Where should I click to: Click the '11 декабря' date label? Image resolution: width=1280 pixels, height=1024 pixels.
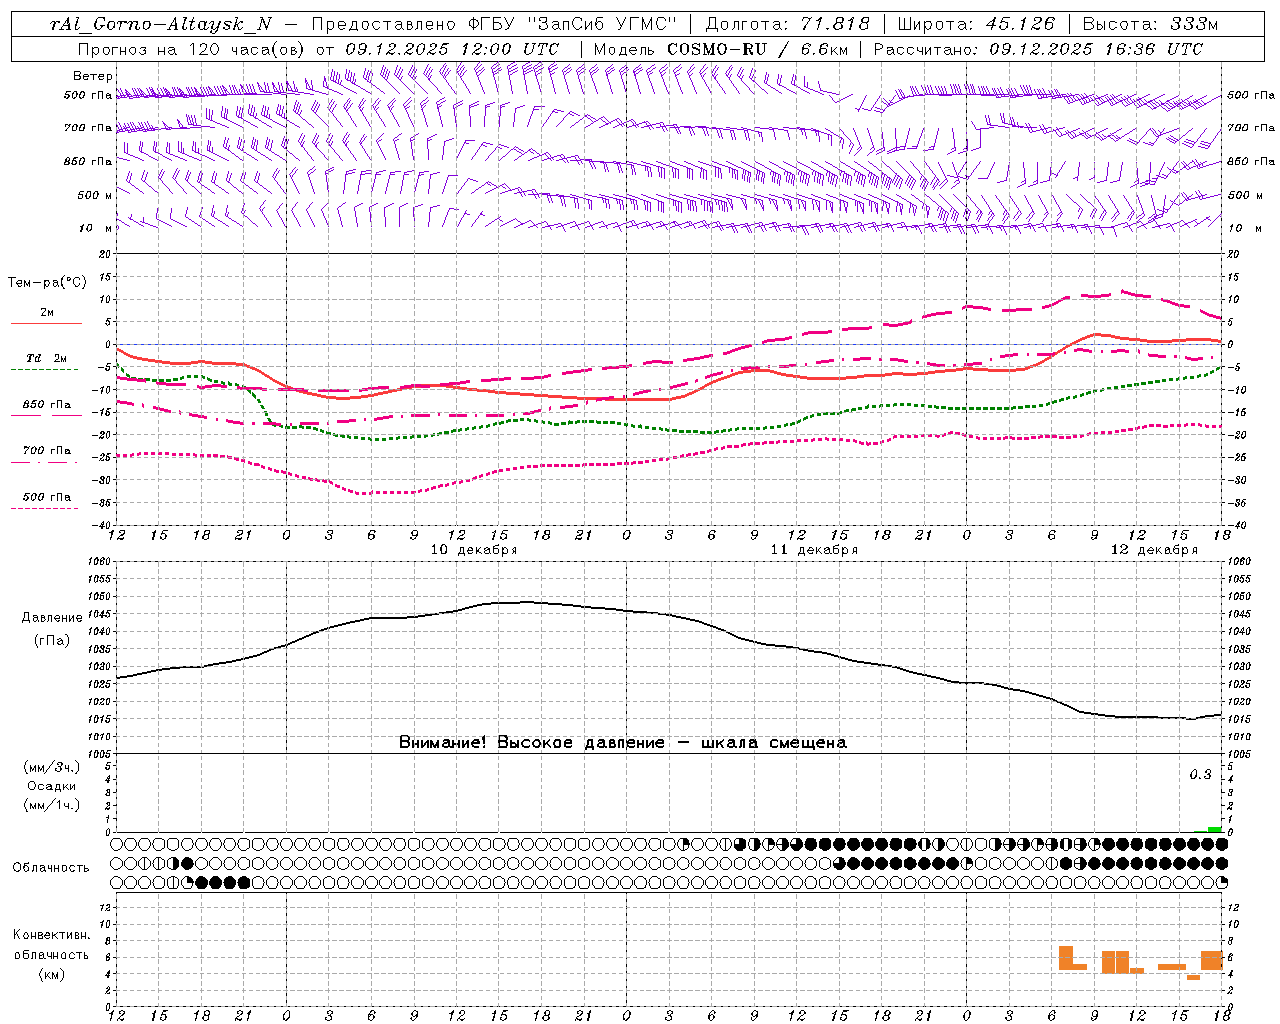(814, 550)
